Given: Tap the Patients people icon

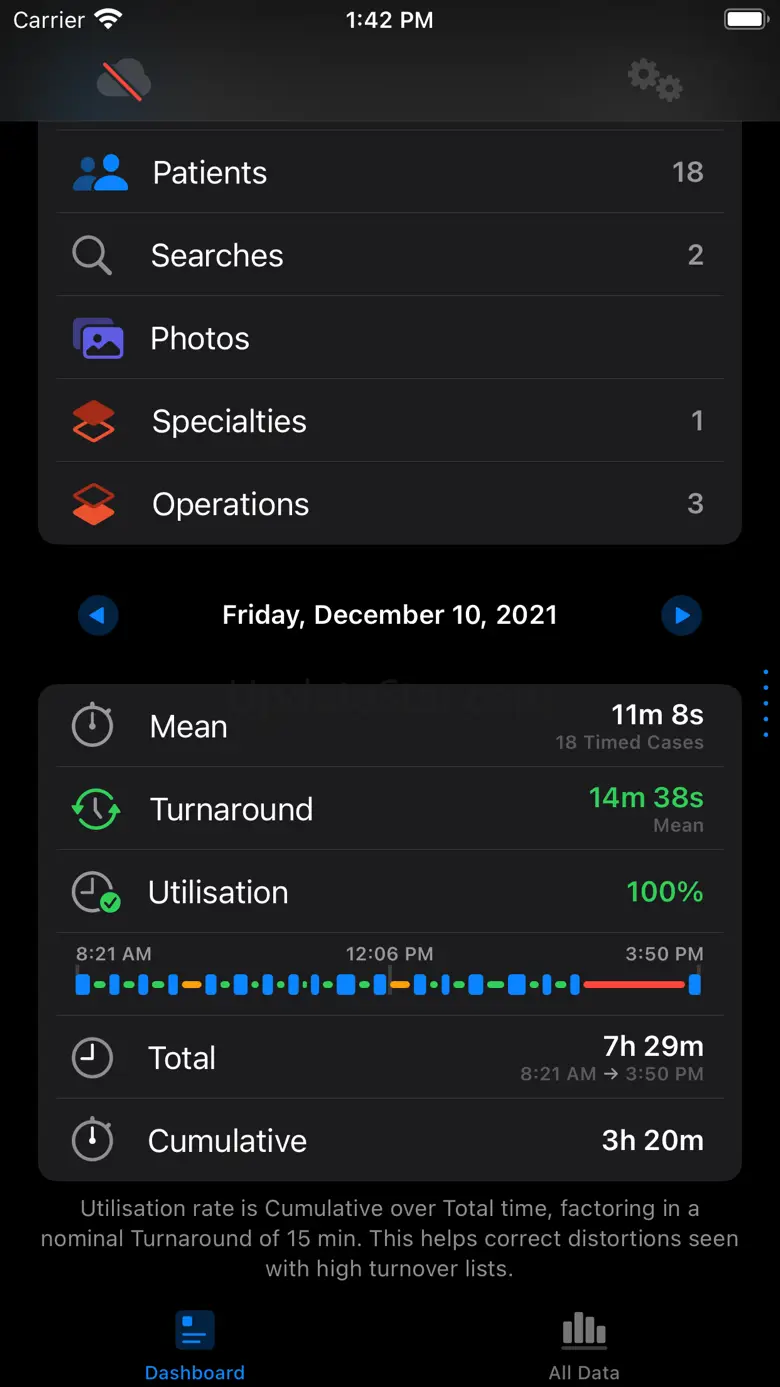Looking at the screenshot, I should pyautogui.click(x=100, y=172).
